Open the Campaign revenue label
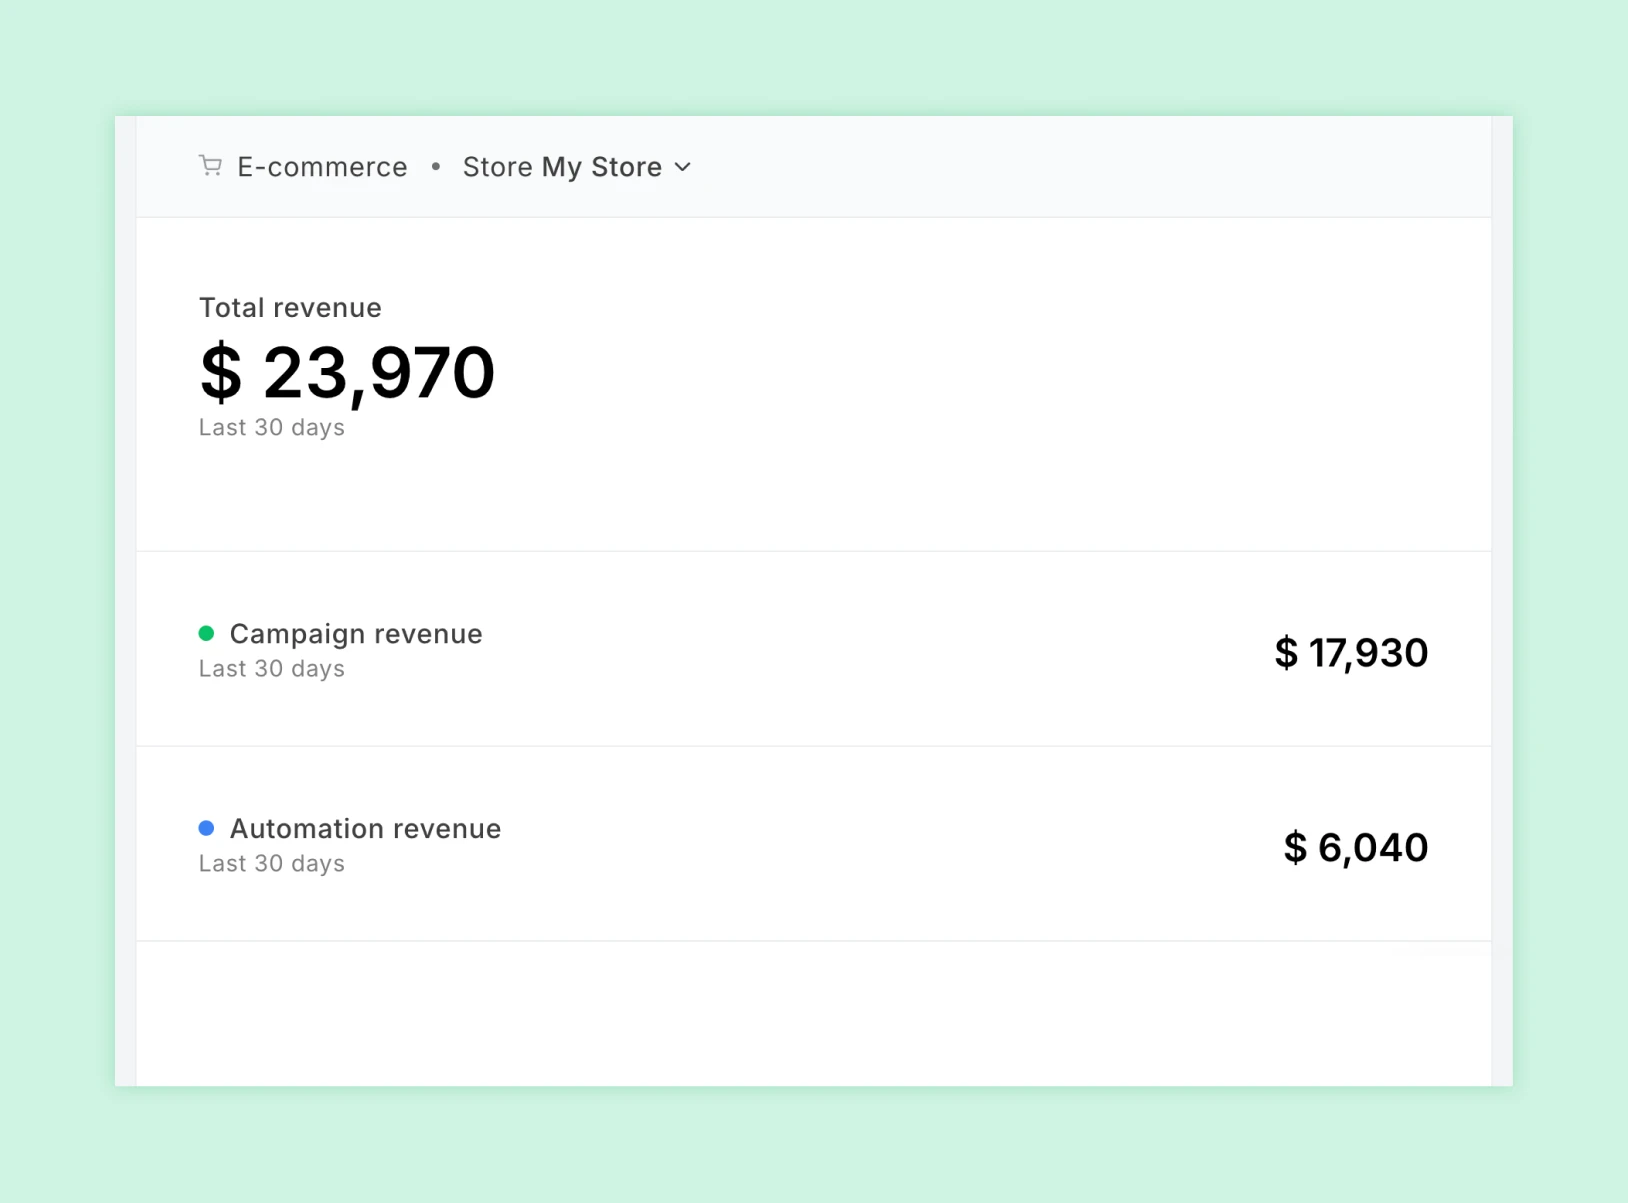Screen dimensions: 1628x1203 [x=356, y=634]
